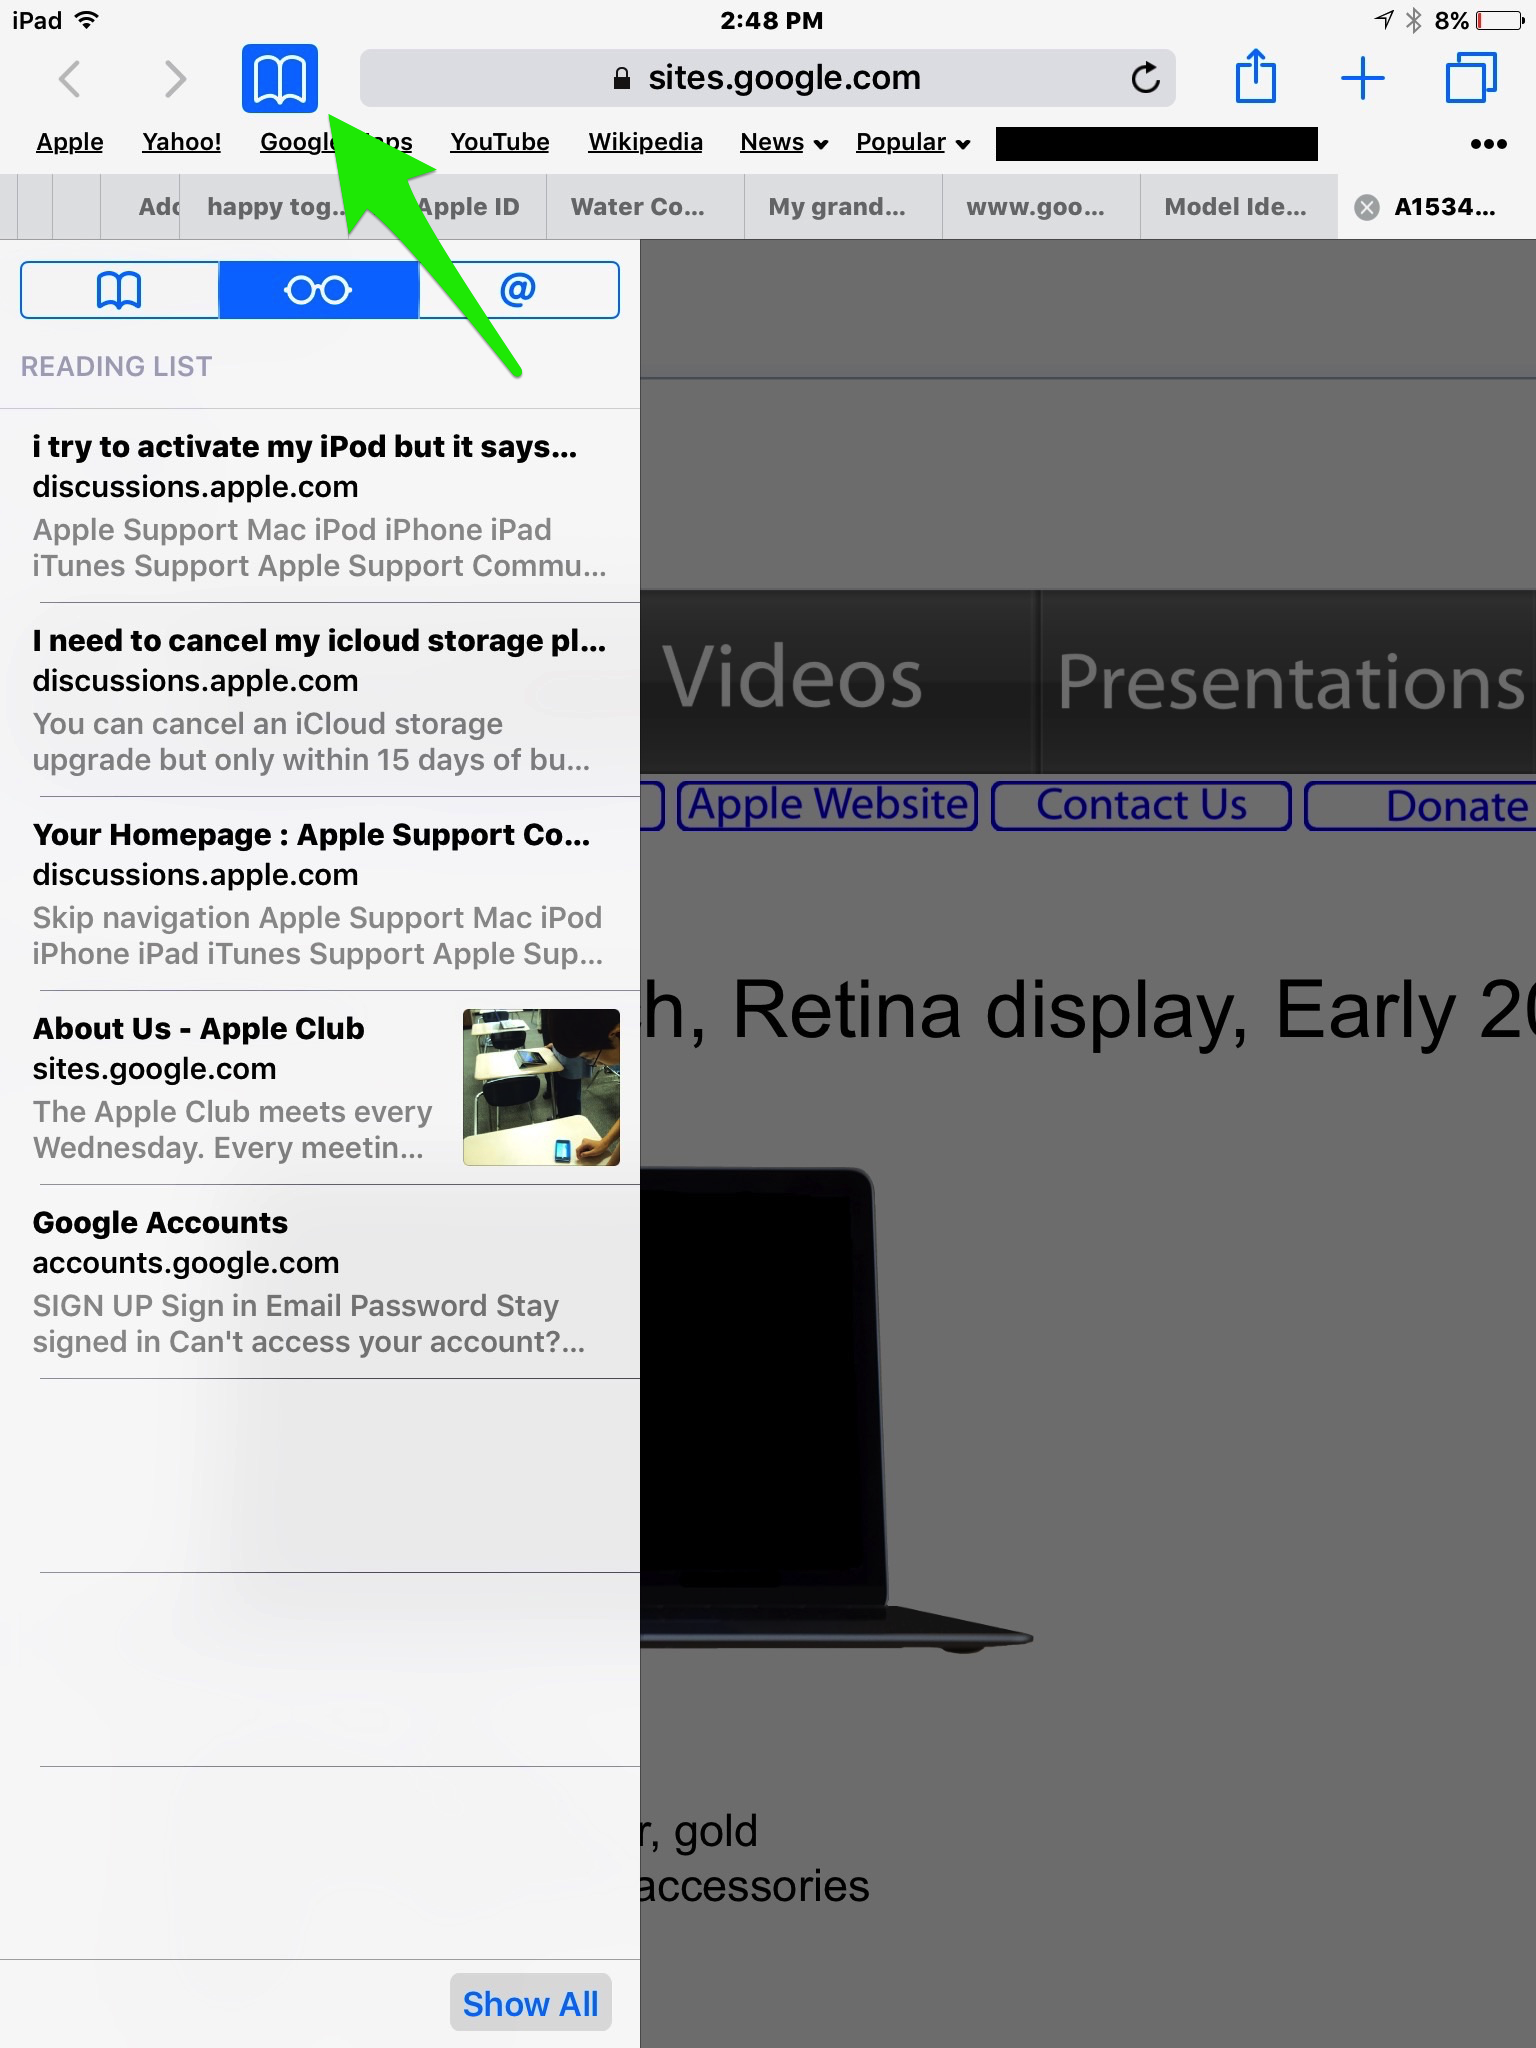Tap the battery indicator in status bar
The width and height of the screenshot is (1536, 2048).
pyautogui.click(x=1500, y=20)
